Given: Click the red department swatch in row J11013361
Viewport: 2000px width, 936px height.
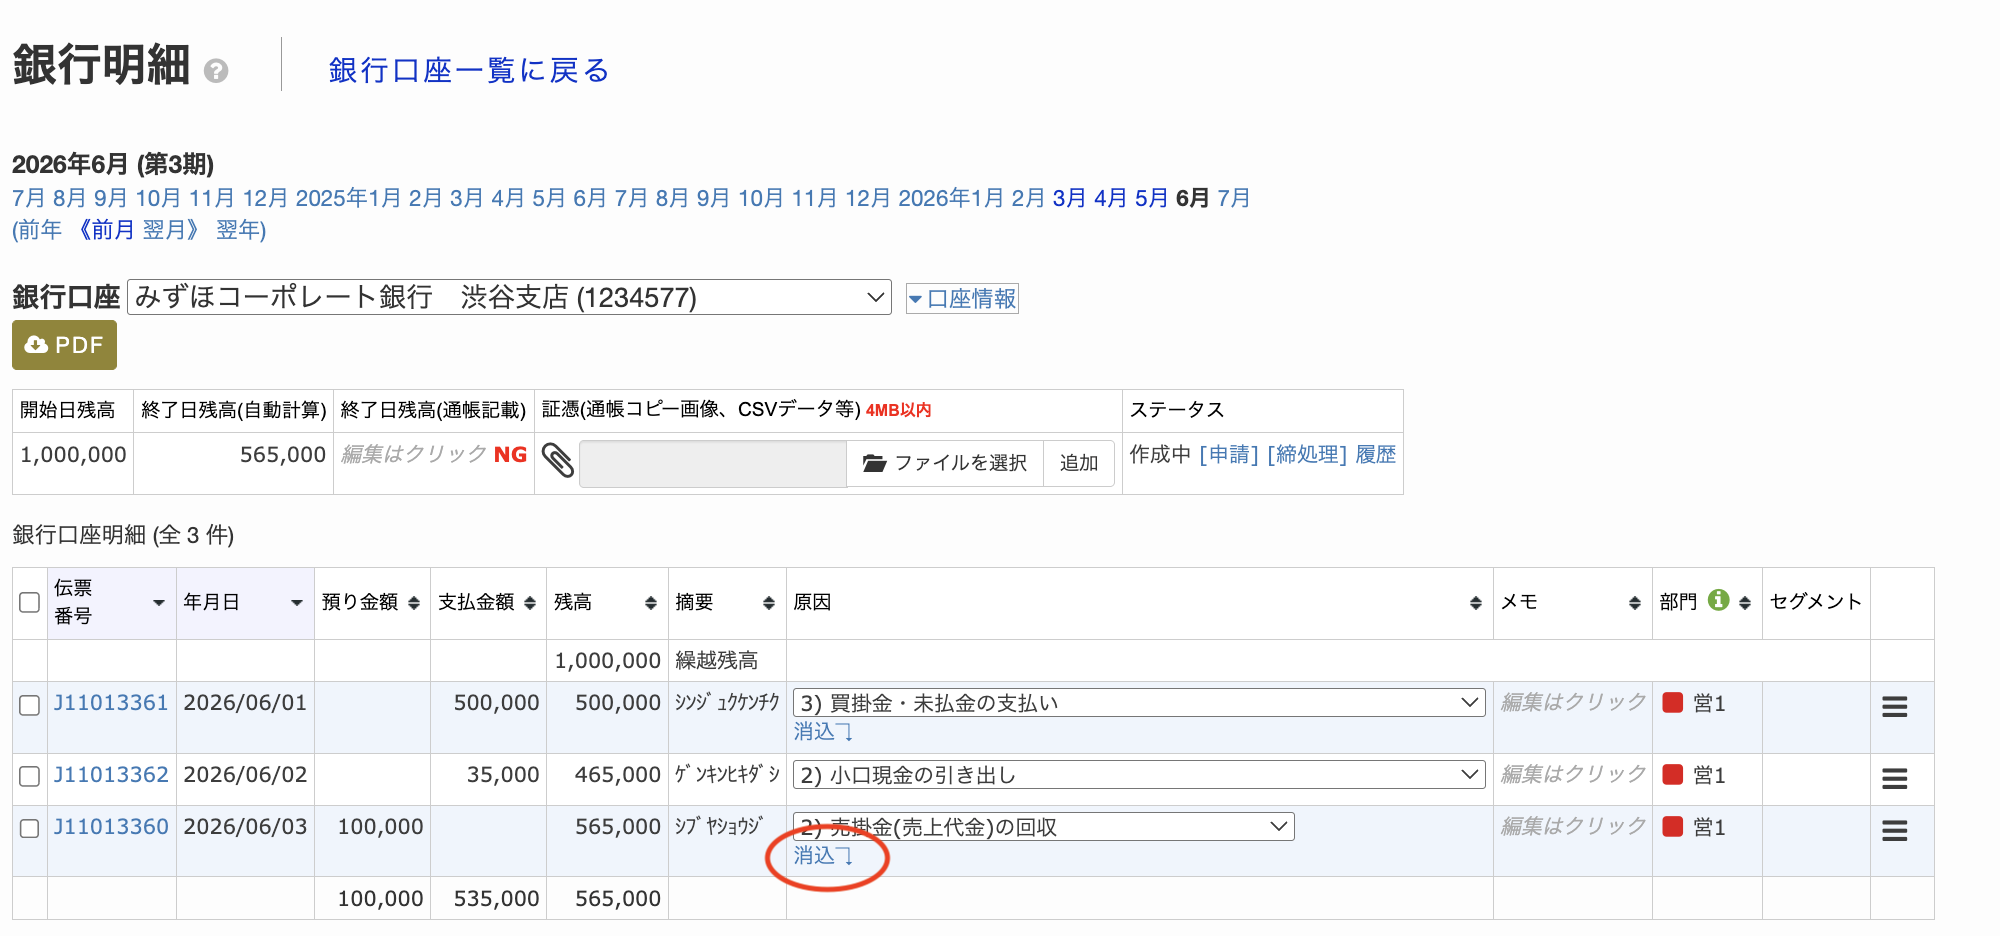Looking at the screenshot, I should pyautogui.click(x=1673, y=702).
